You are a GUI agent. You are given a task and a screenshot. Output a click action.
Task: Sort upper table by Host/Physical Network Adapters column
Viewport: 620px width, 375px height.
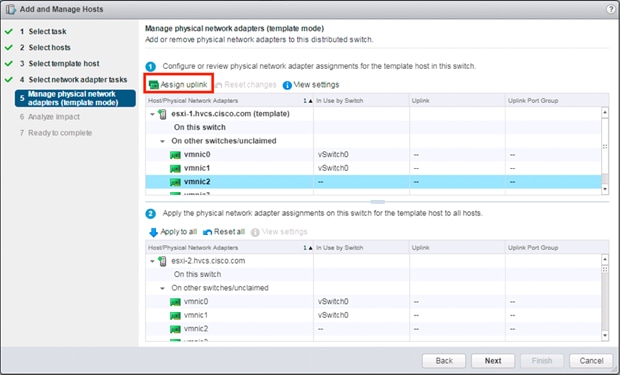[x=229, y=100]
